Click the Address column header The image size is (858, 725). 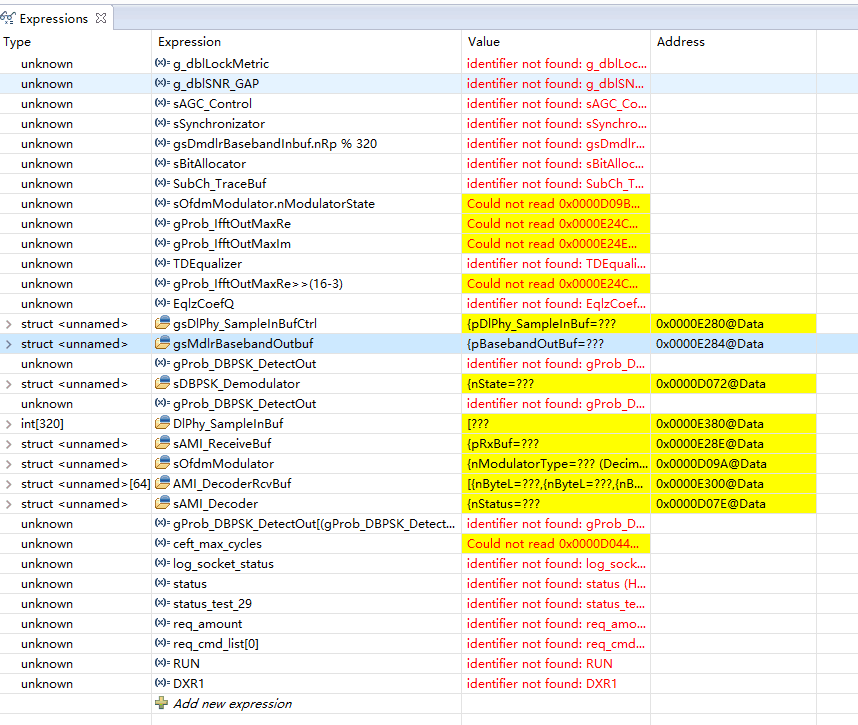(x=681, y=42)
